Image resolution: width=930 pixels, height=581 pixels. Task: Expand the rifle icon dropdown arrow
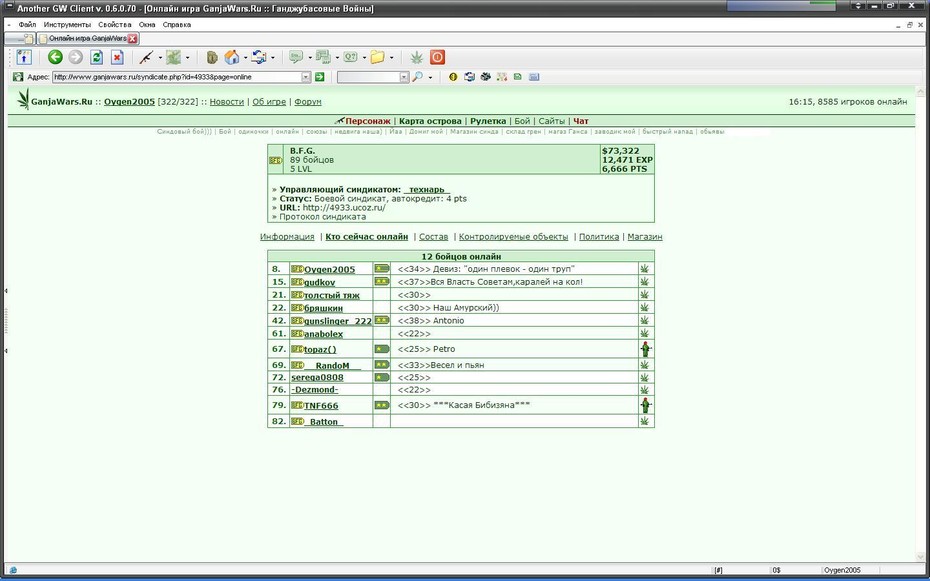pos(160,58)
